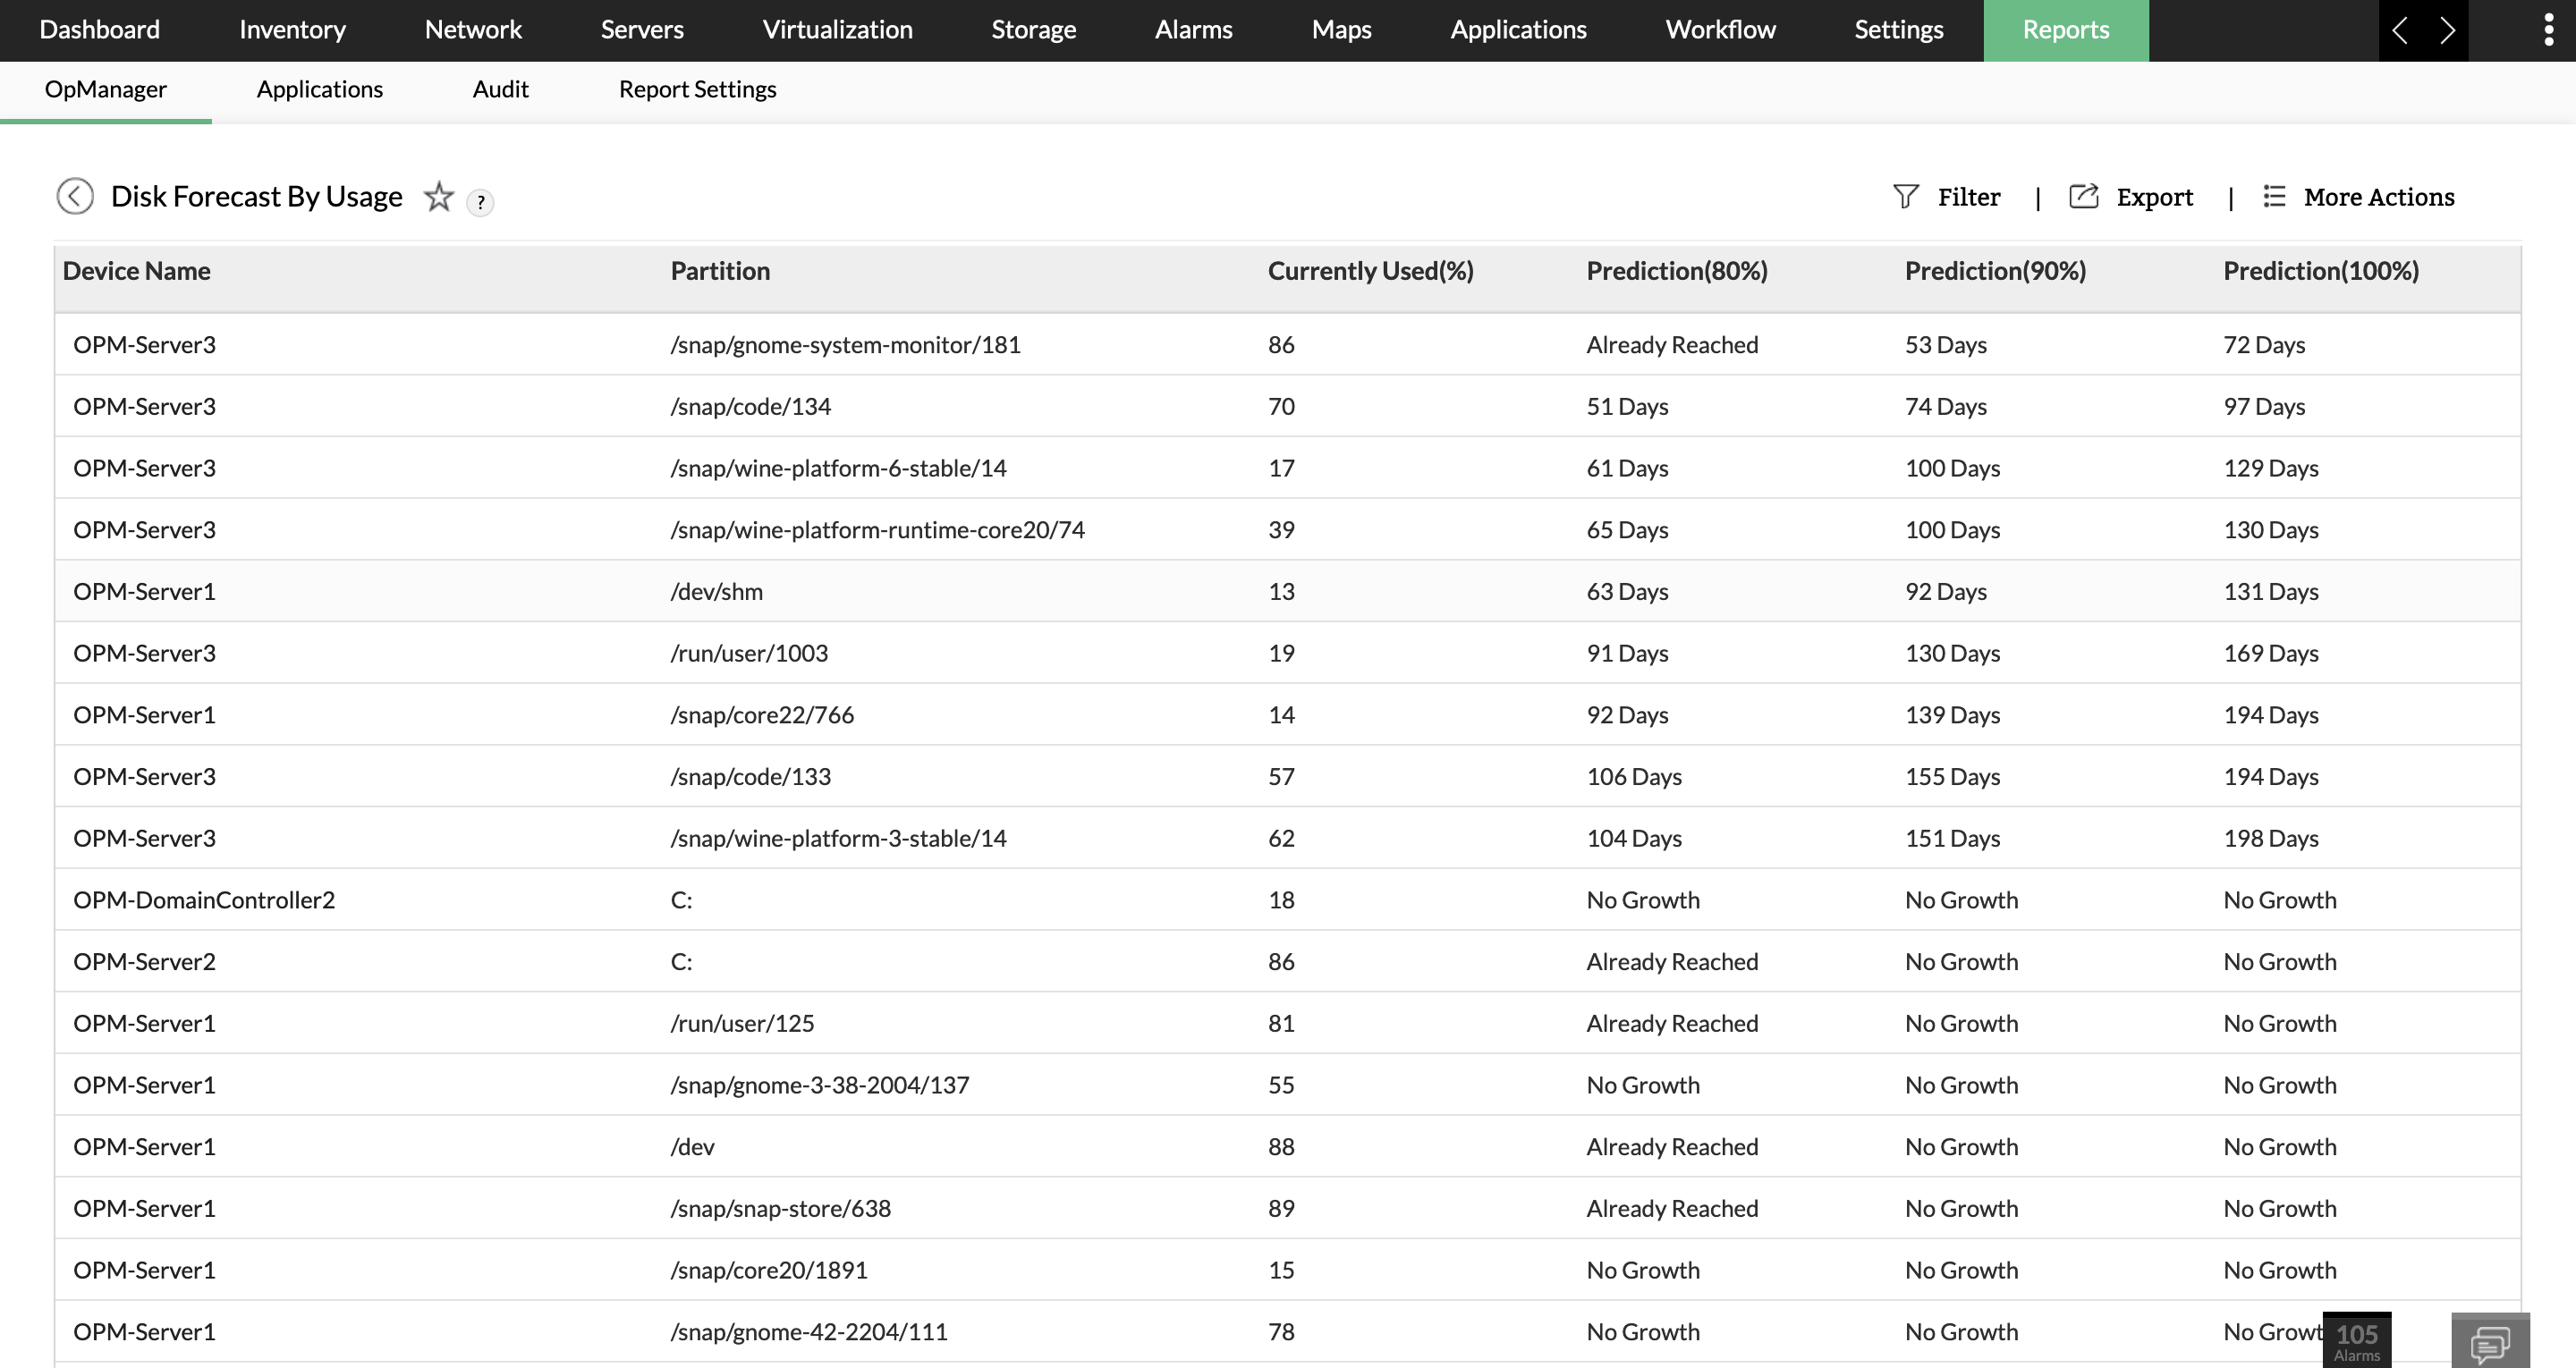Switch to the Alarms tab
Image resolution: width=2576 pixels, height=1368 pixels.
(1193, 30)
